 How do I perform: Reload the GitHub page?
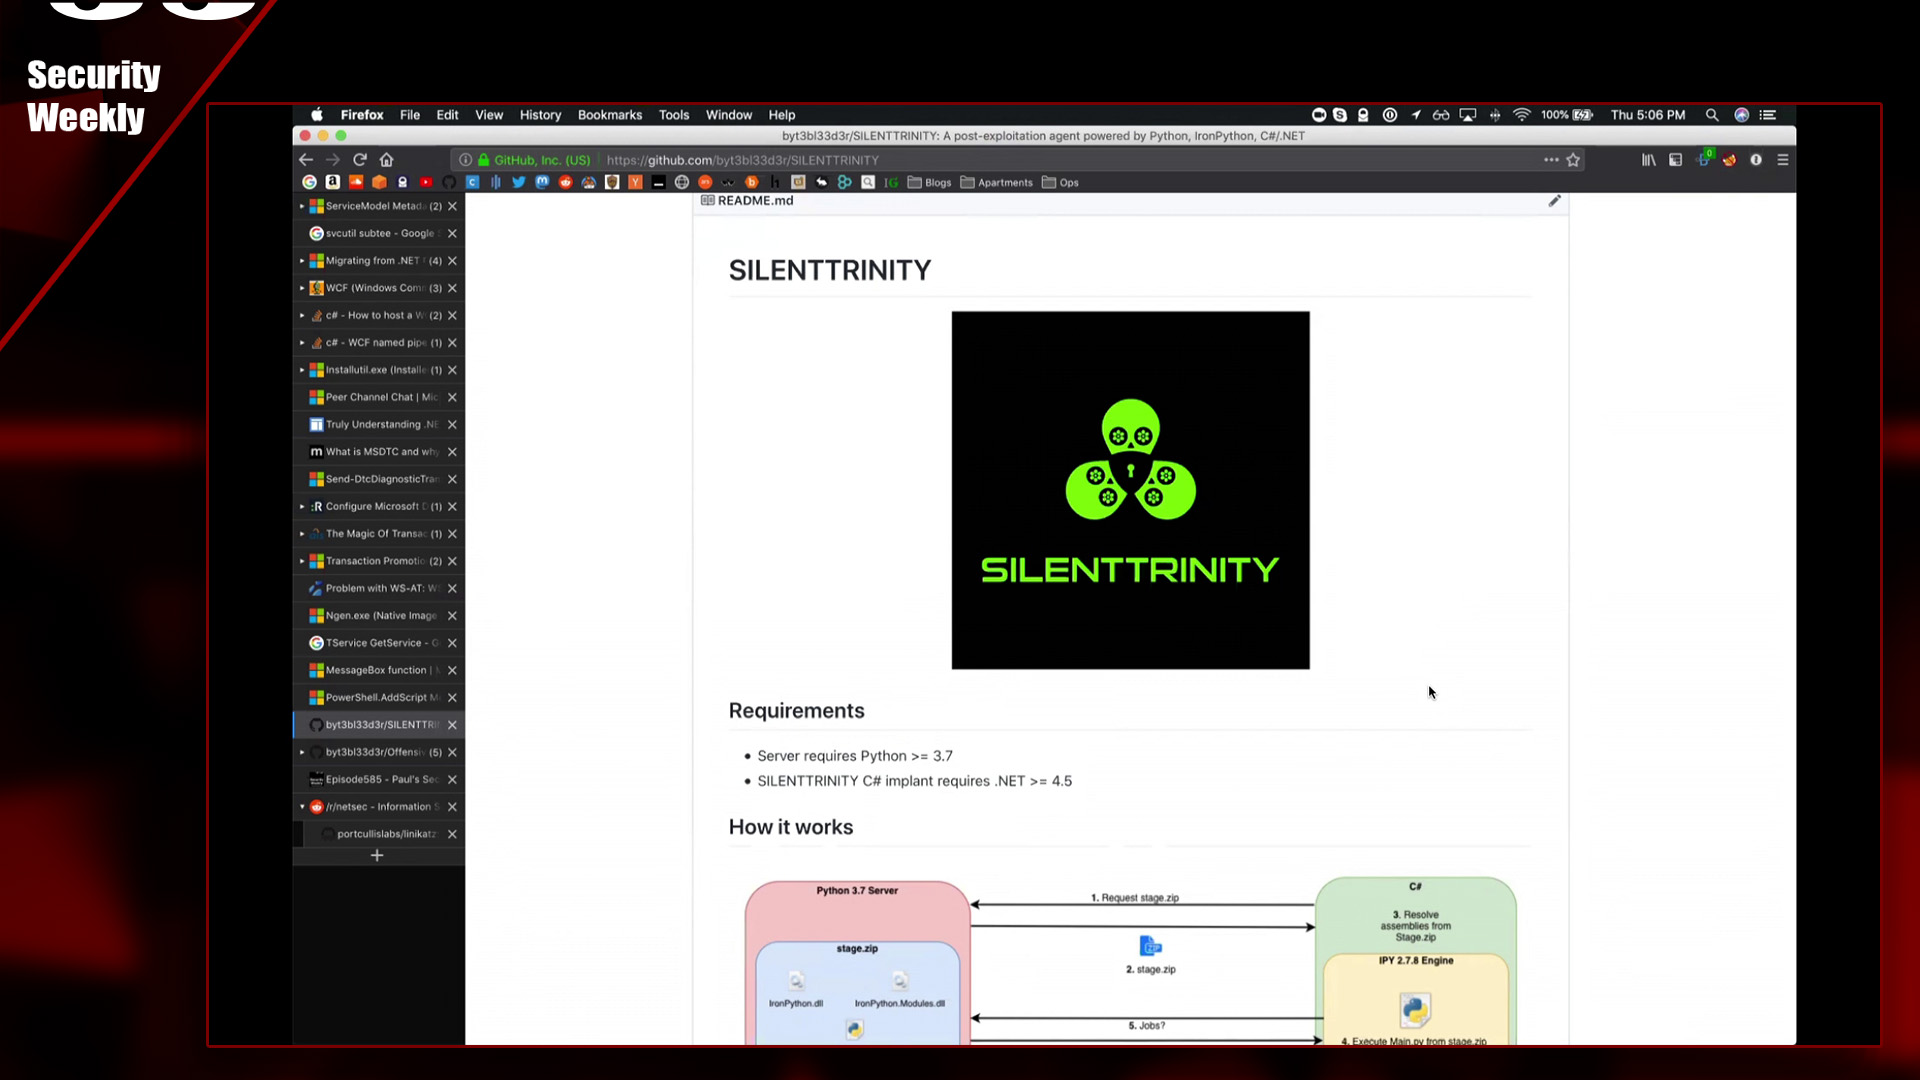360,160
